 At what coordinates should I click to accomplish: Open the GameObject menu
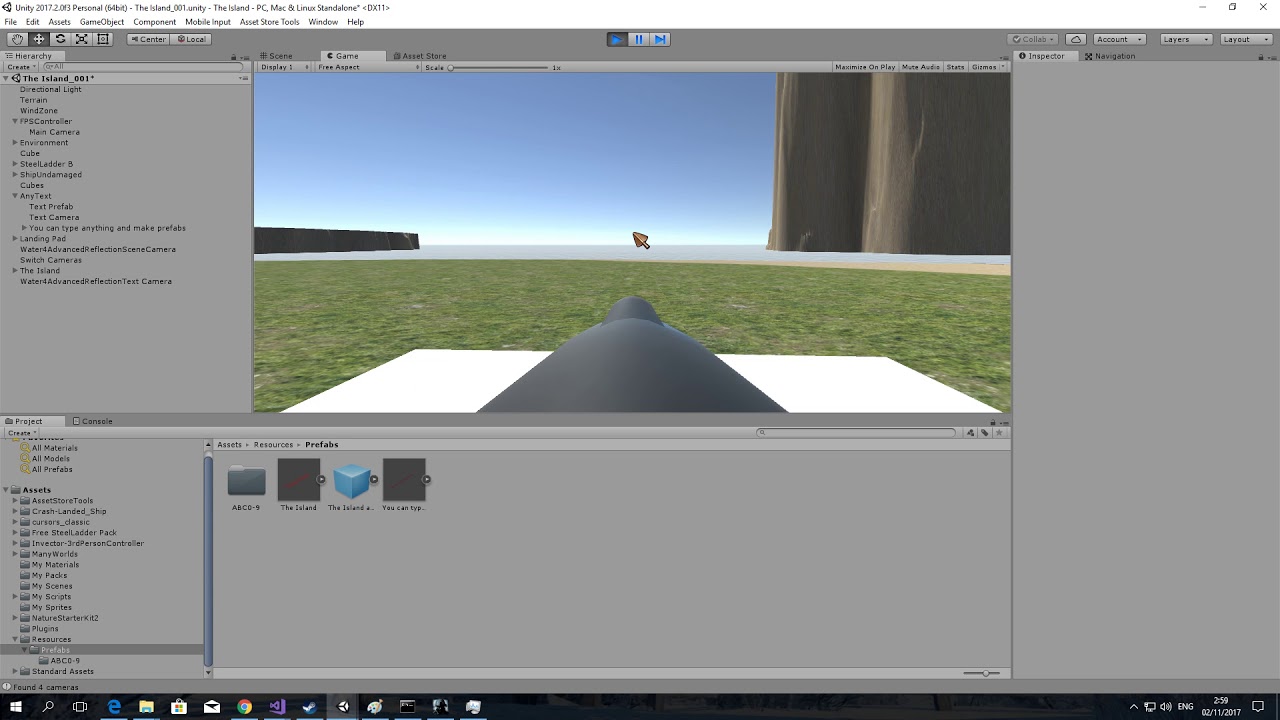tap(102, 21)
